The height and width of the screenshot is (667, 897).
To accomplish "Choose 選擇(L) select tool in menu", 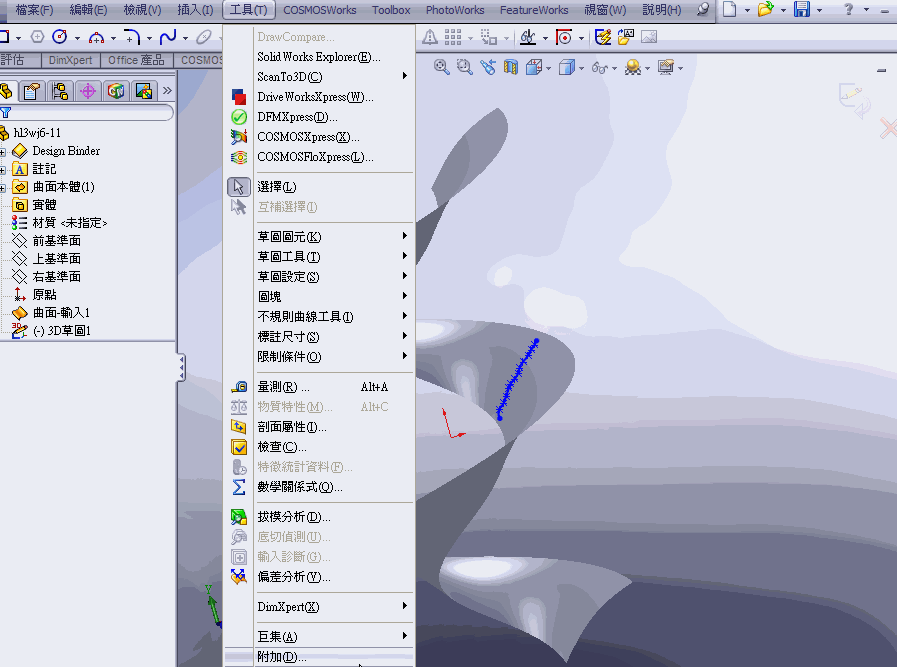I will pyautogui.click(x=319, y=186).
